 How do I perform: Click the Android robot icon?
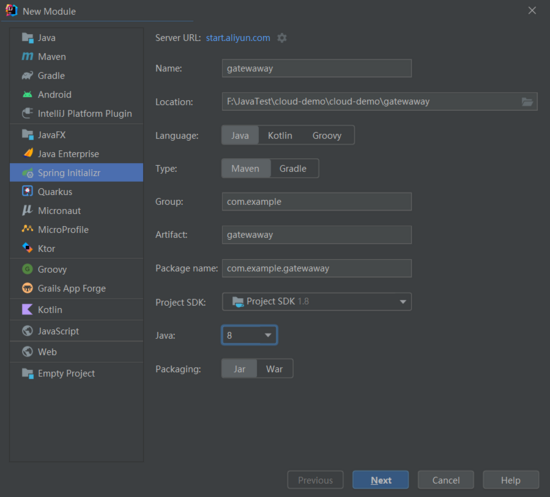[27, 94]
